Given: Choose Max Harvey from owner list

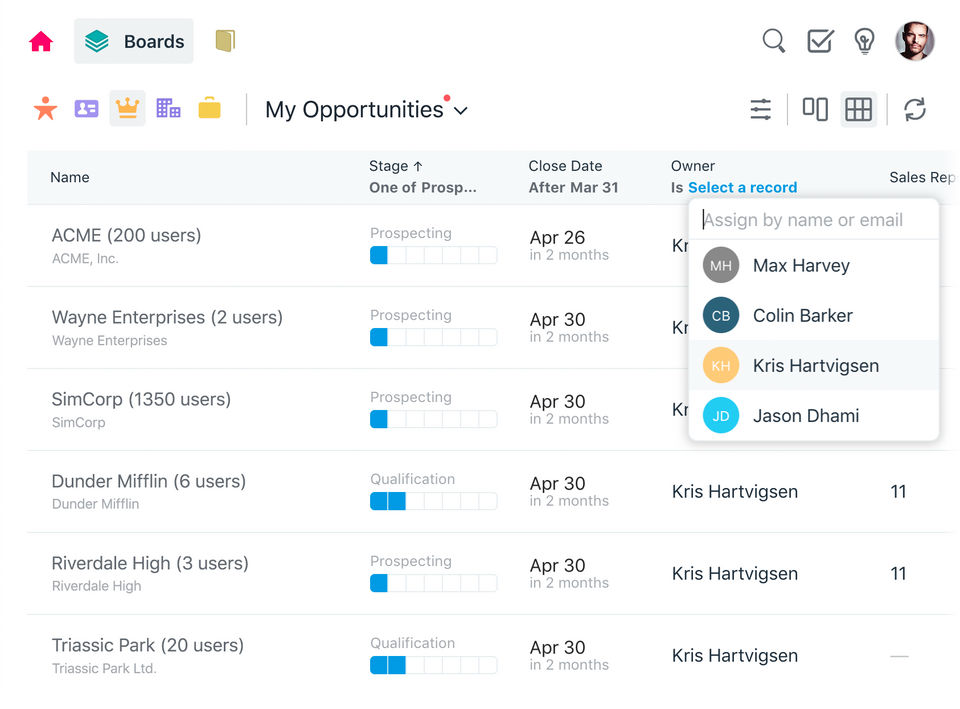Looking at the screenshot, I should [x=814, y=265].
